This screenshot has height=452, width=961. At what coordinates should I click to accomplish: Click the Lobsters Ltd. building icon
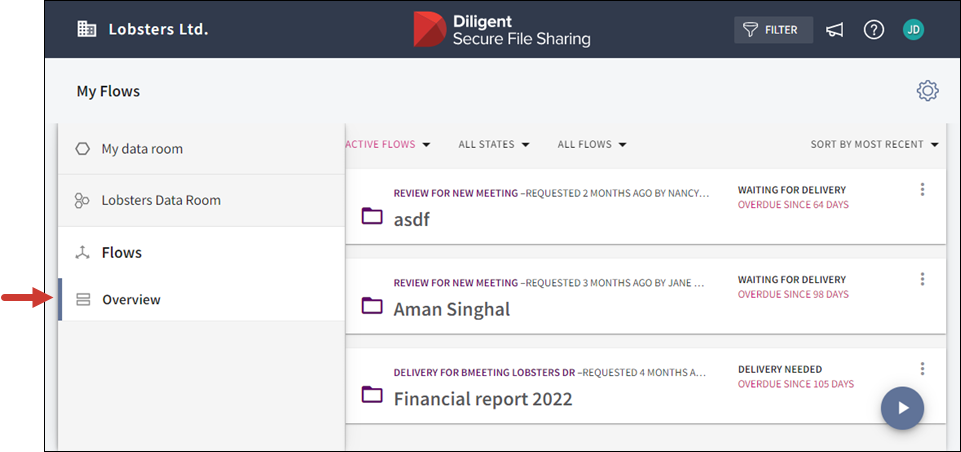87,29
